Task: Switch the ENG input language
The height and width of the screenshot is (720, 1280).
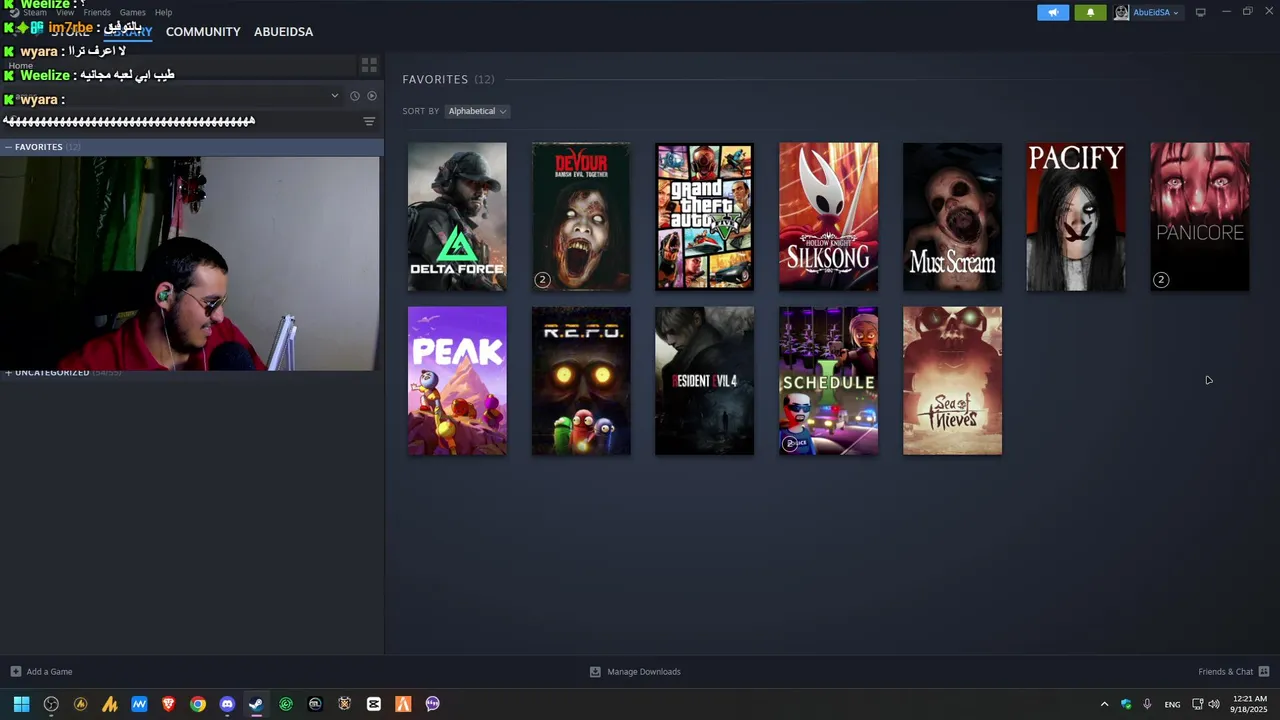Action: [x=1172, y=704]
